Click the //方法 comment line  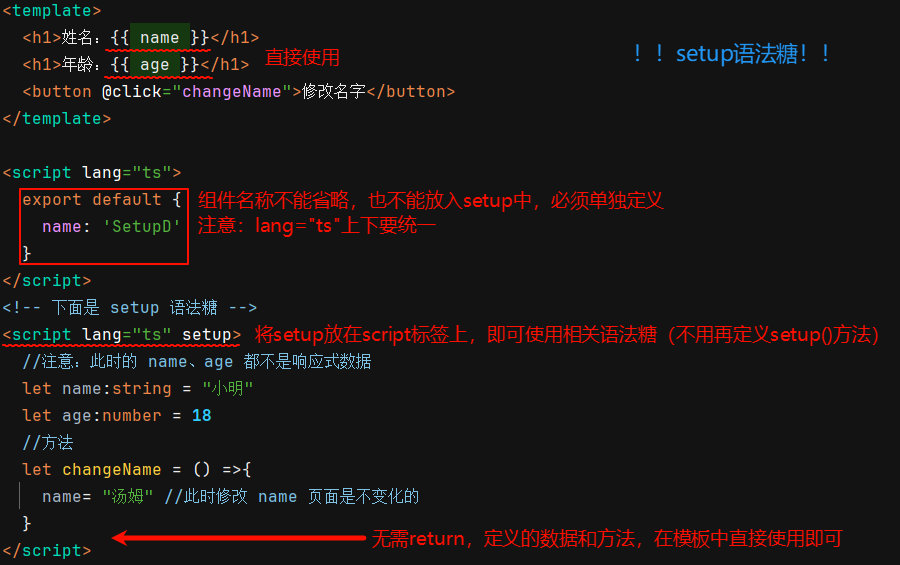coord(48,442)
